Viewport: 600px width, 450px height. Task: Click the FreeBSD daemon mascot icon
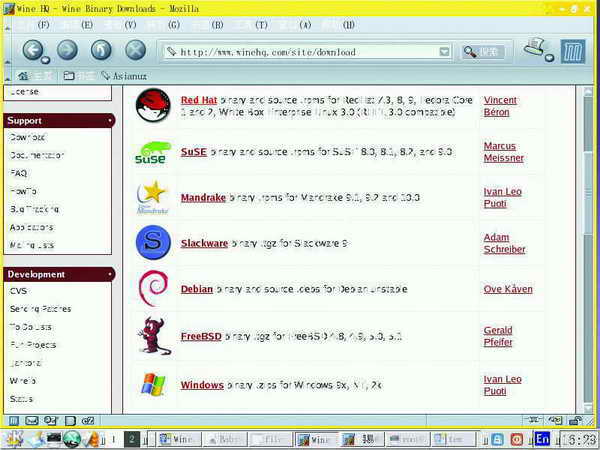tap(152, 336)
